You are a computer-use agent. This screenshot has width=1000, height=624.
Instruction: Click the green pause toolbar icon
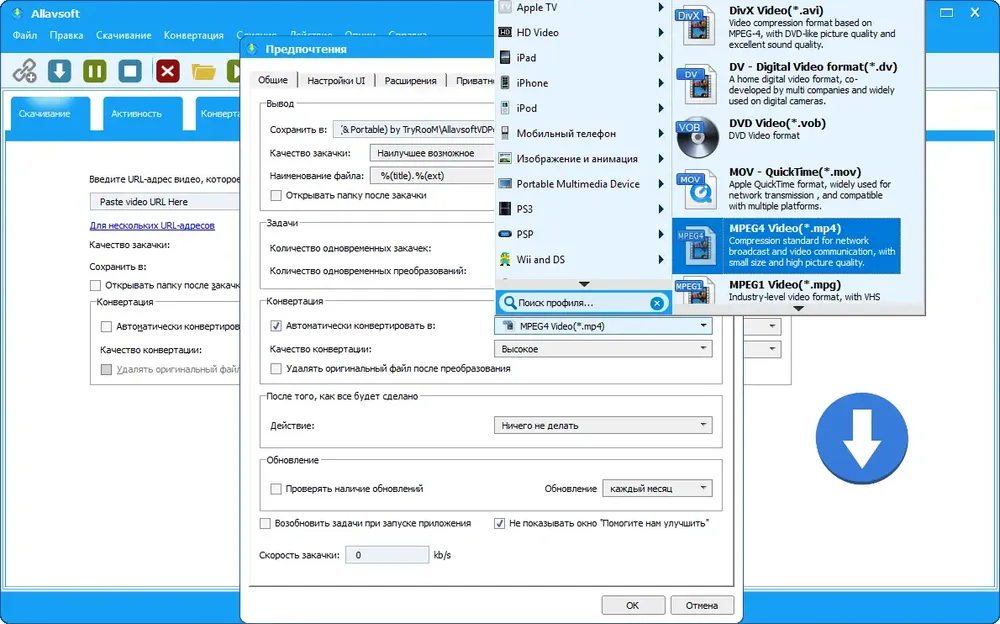(94, 71)
